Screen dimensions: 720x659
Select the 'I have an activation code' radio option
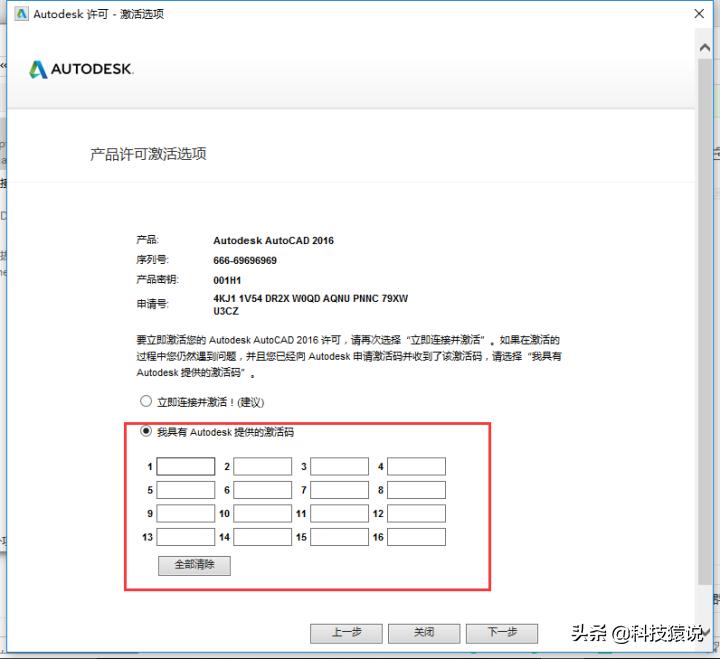point(146,431)
